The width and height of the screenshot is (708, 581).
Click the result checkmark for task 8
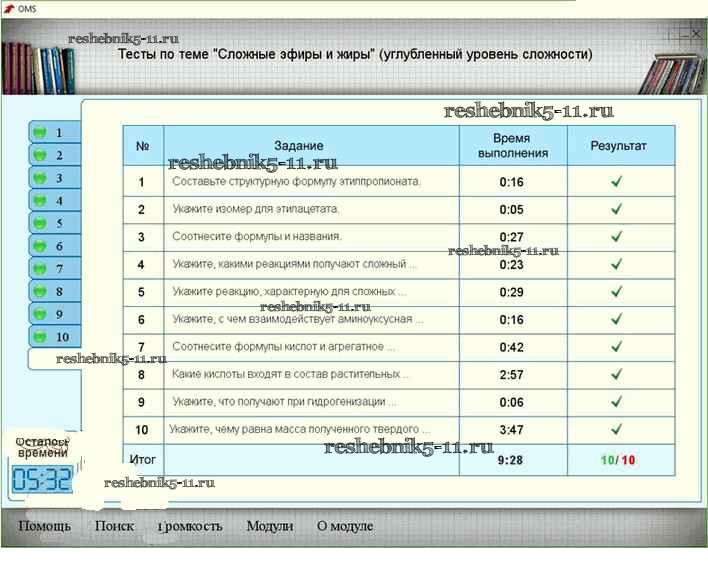click(617, 374)
